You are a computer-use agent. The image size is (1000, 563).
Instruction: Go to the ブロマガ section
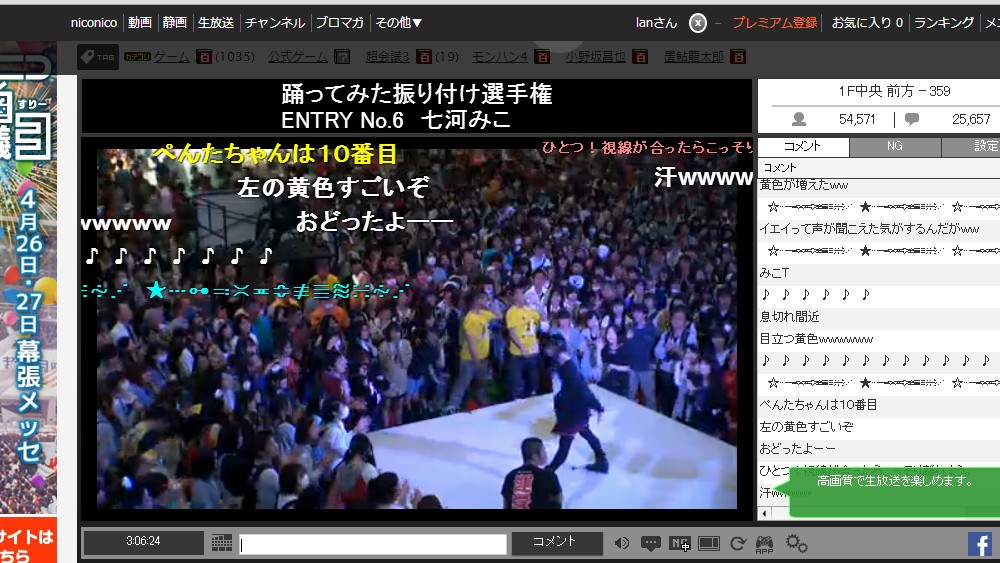[x=340, y=22]
